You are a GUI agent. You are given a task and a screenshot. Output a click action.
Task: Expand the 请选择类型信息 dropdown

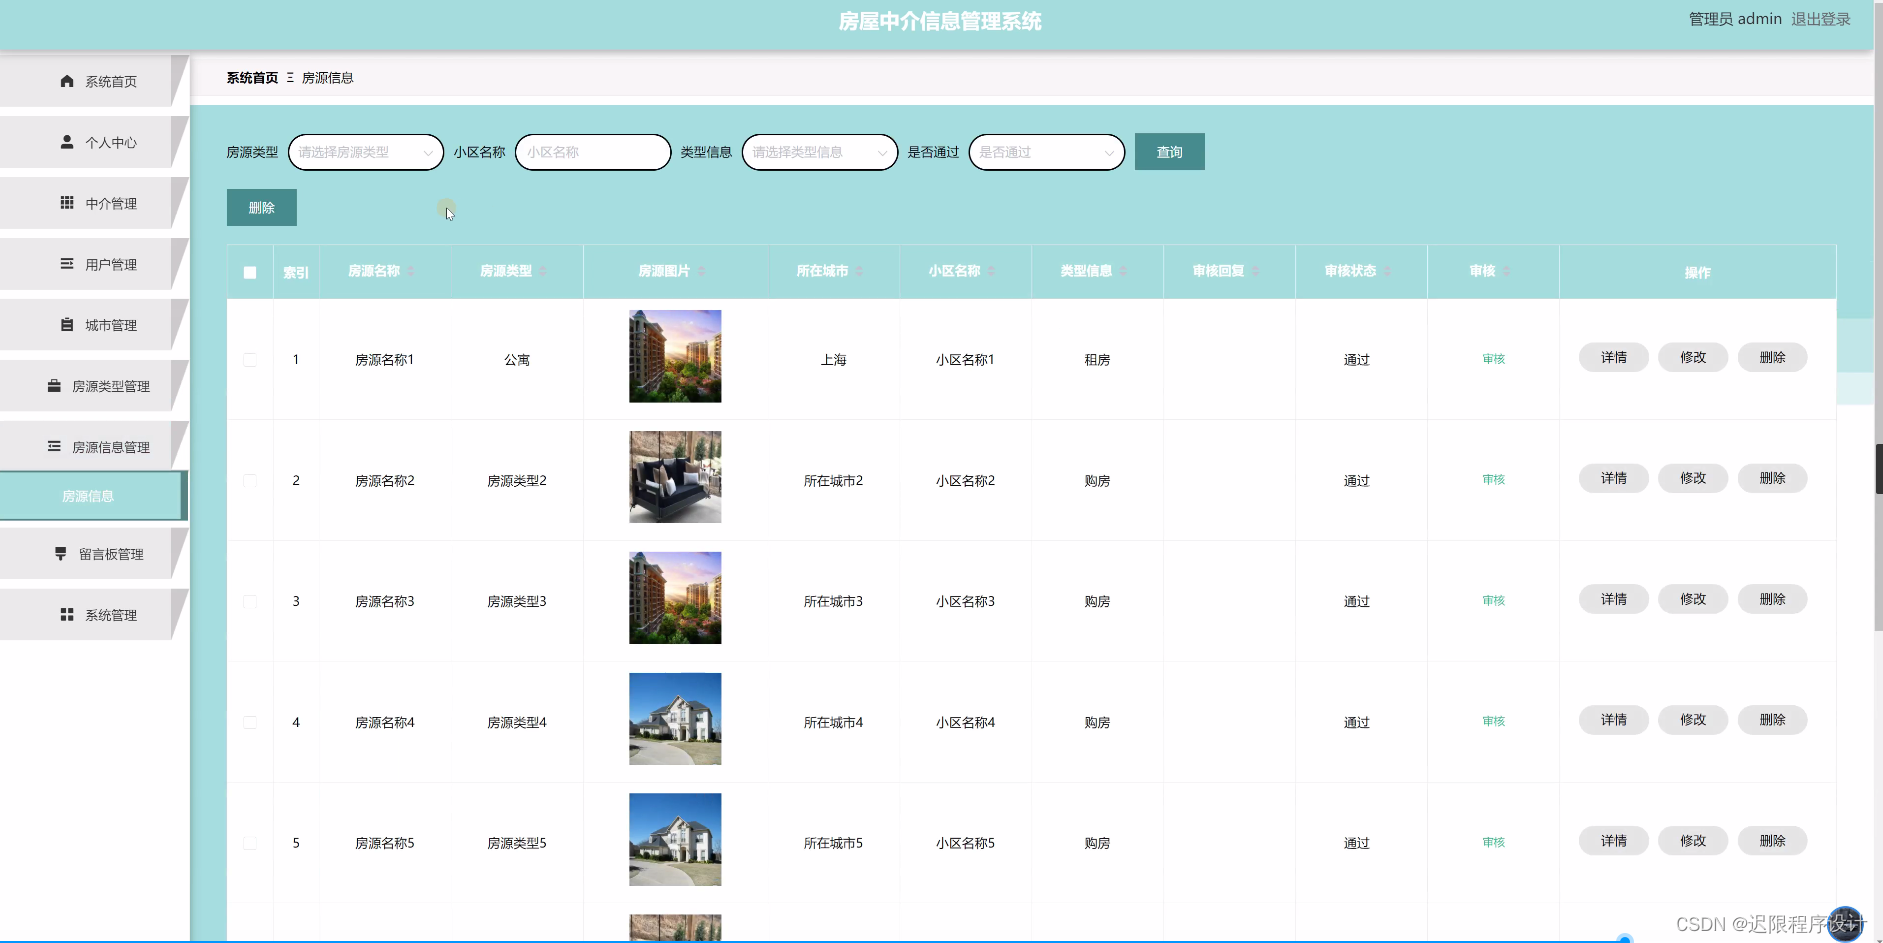(818, 152)
